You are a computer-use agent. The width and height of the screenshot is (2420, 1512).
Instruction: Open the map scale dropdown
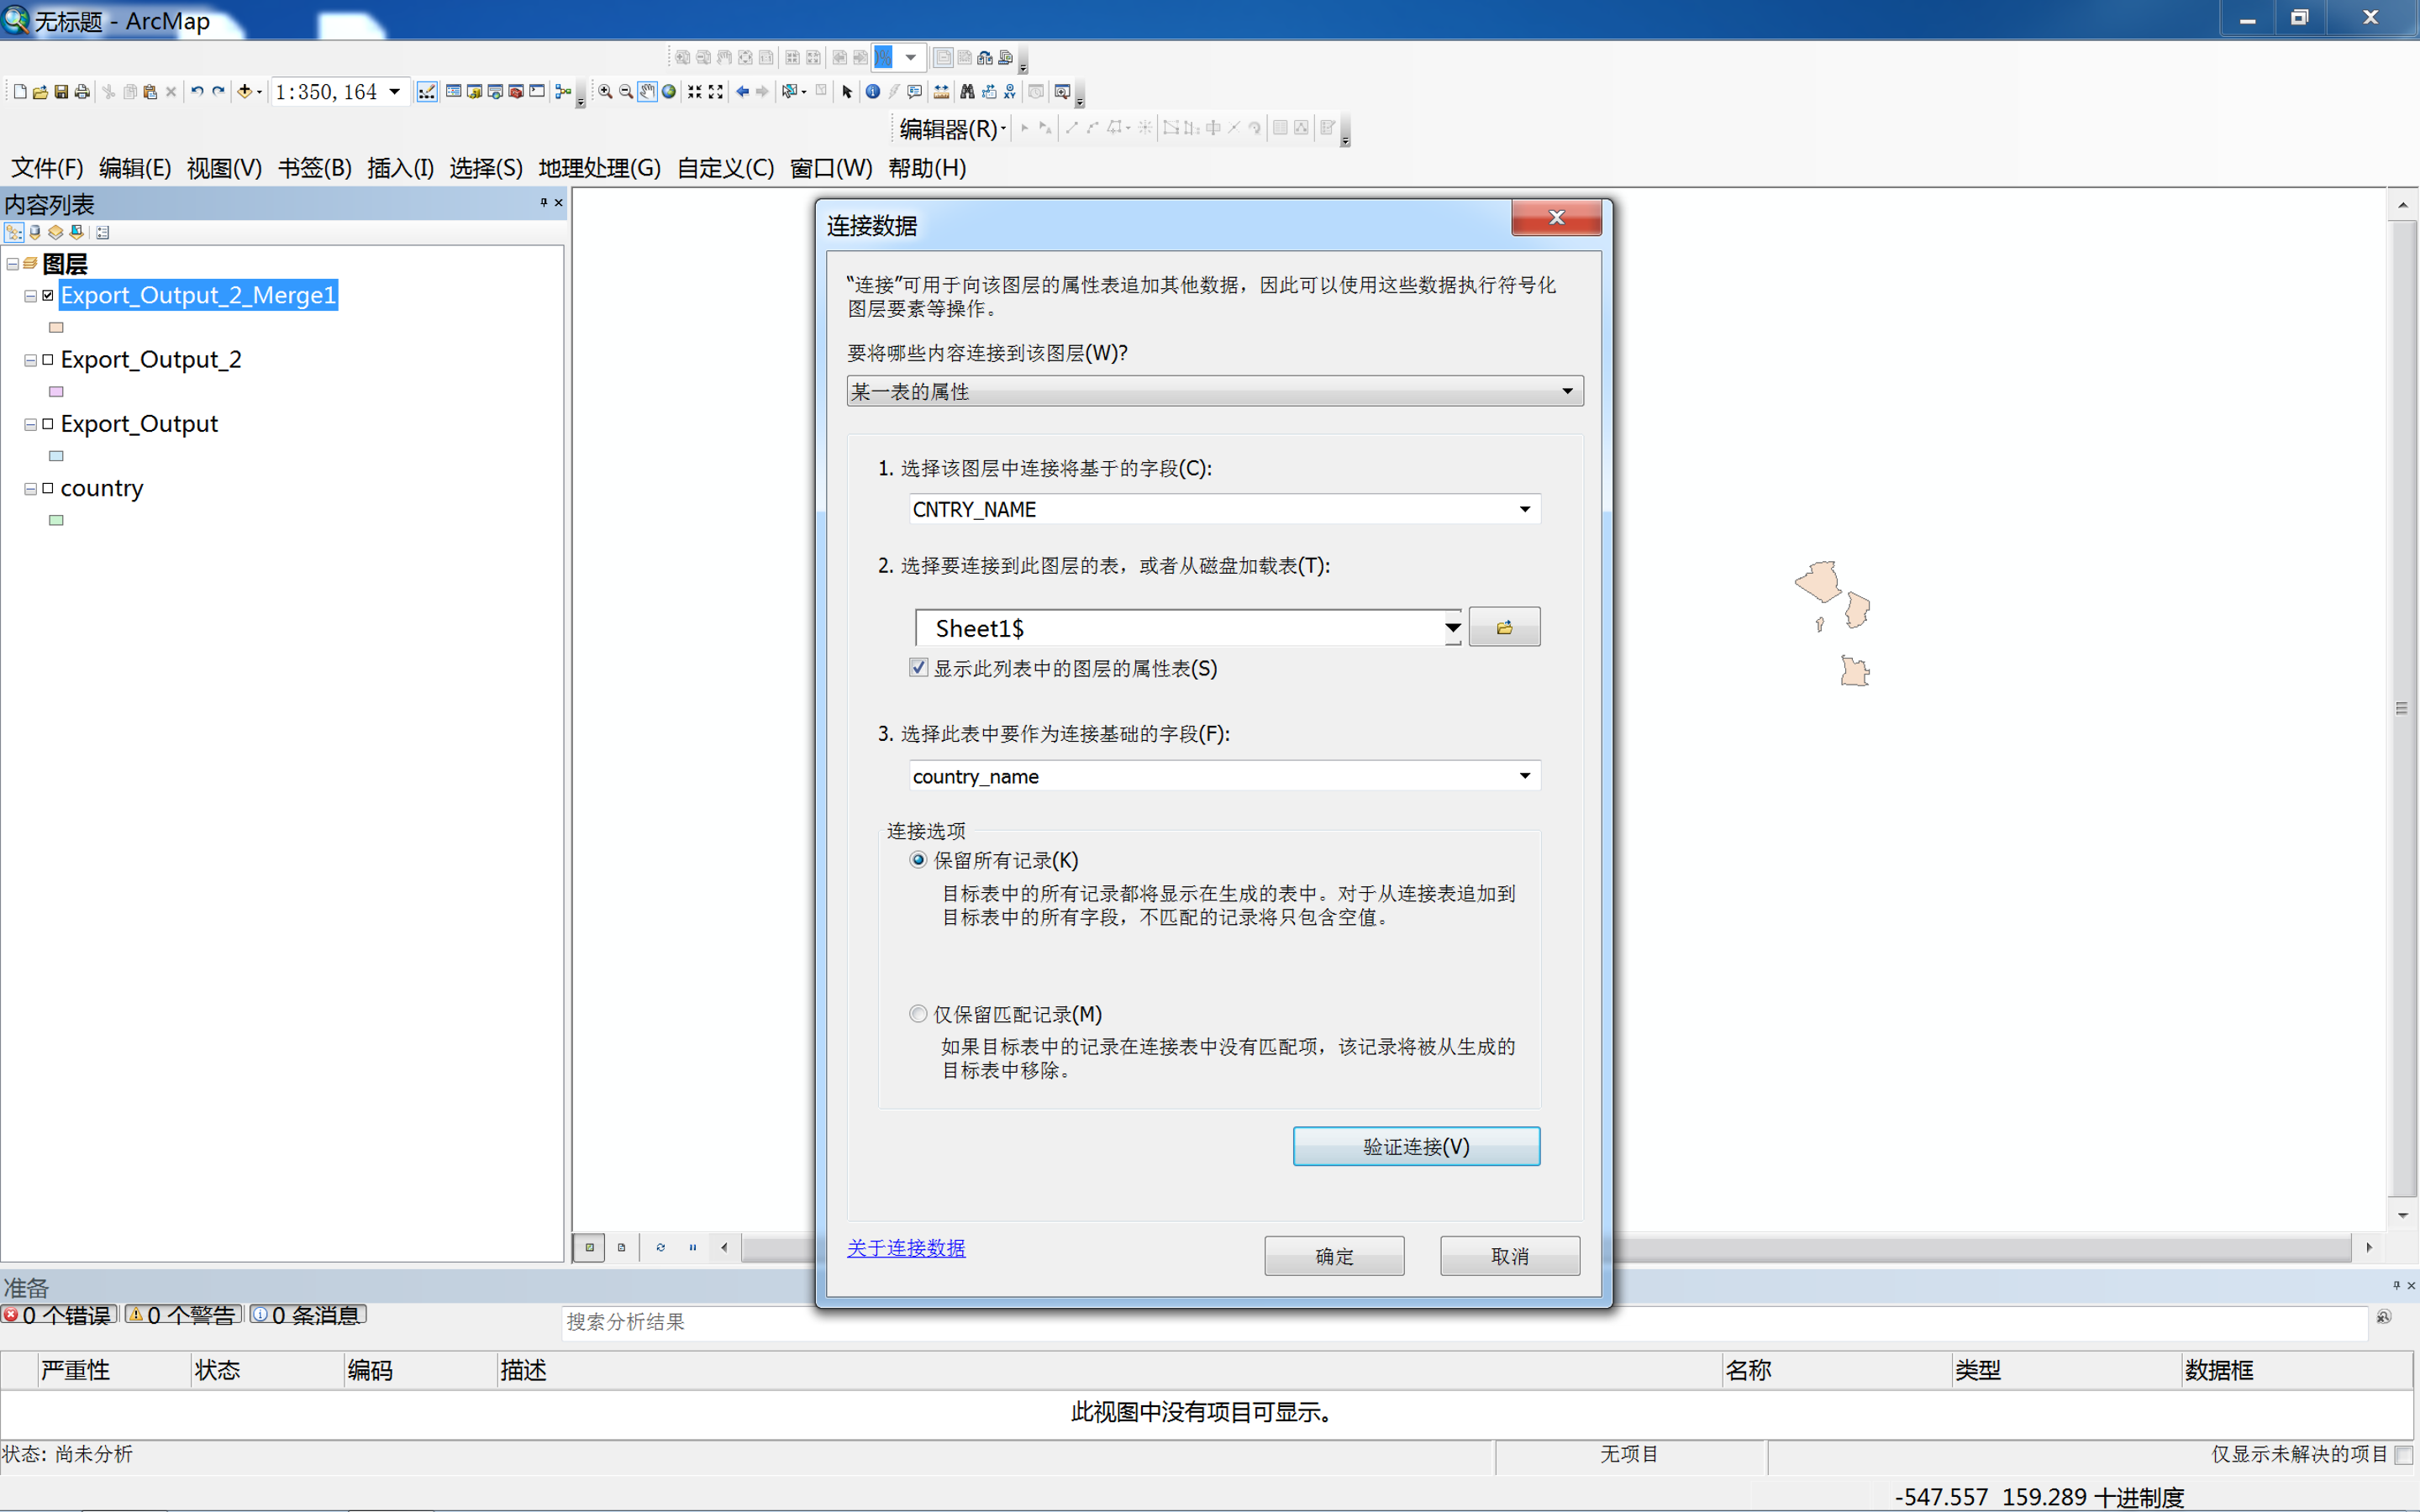[395, 92]
